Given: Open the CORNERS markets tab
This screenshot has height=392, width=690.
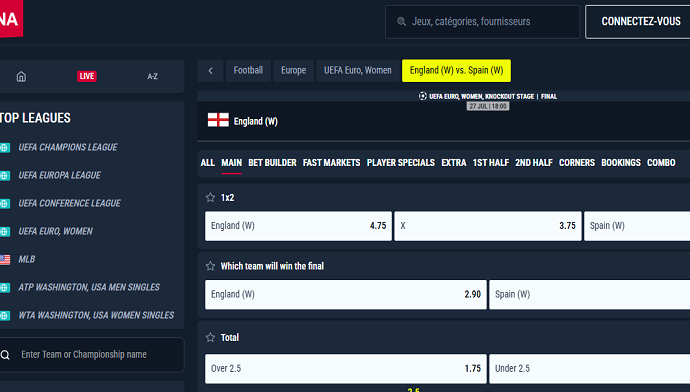Looking at the screenshot, I should pos(576,163).
